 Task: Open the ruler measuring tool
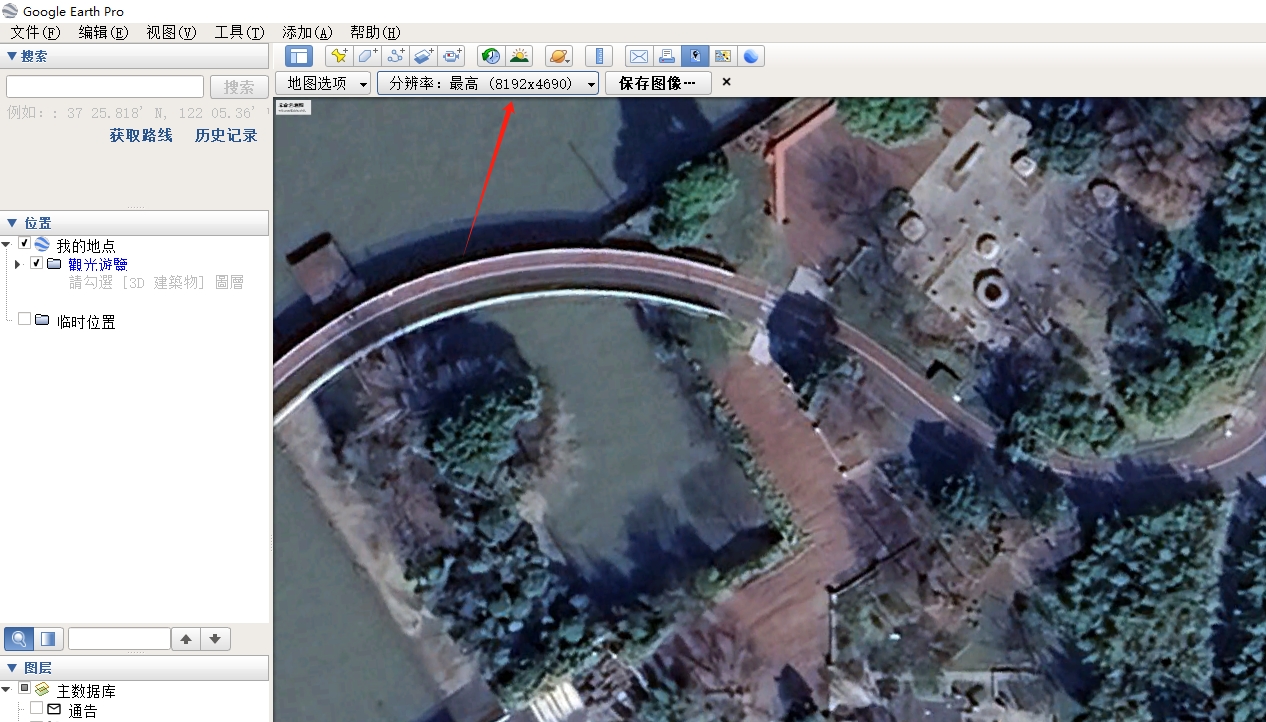(598, 56)
